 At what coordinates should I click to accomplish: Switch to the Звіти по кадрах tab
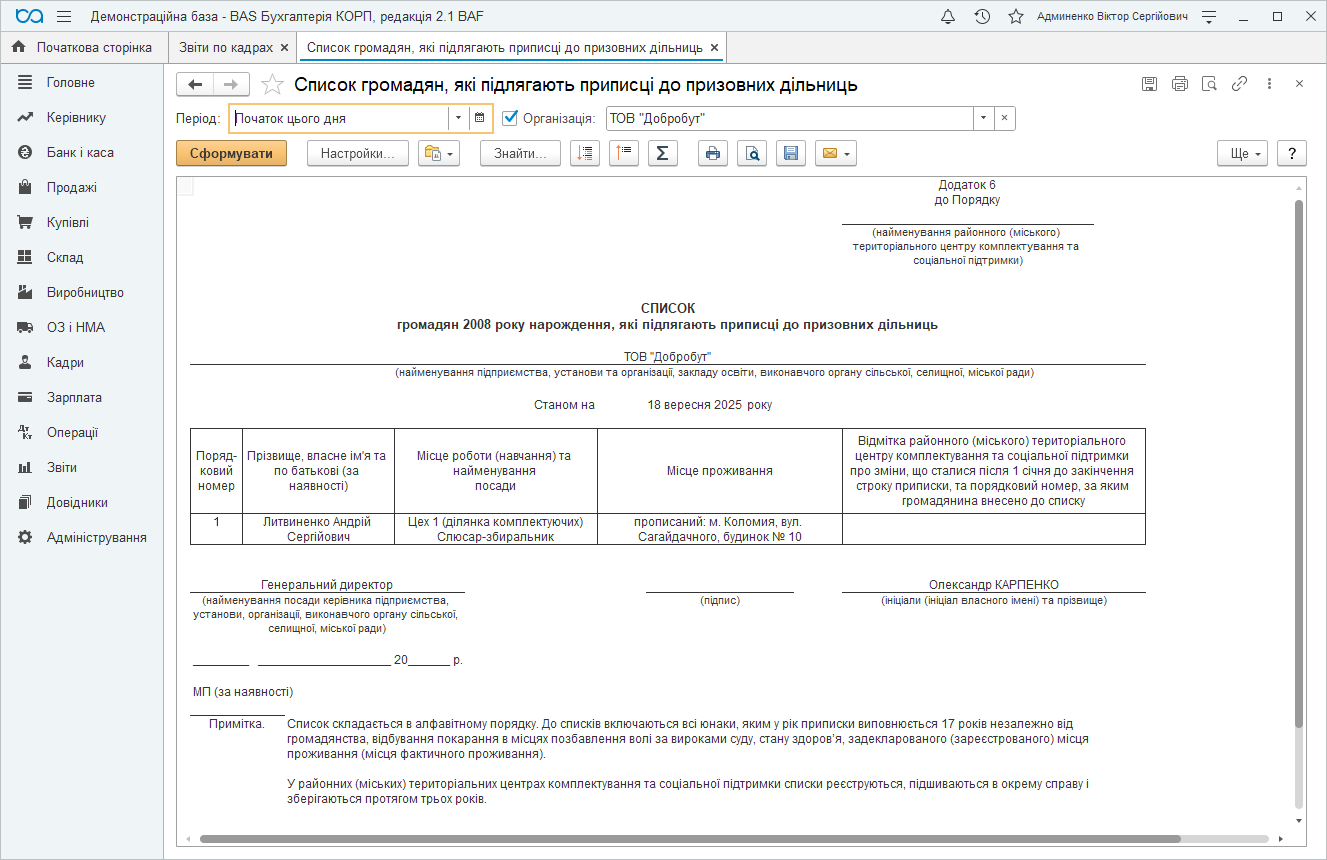click(x=225, y=47)
